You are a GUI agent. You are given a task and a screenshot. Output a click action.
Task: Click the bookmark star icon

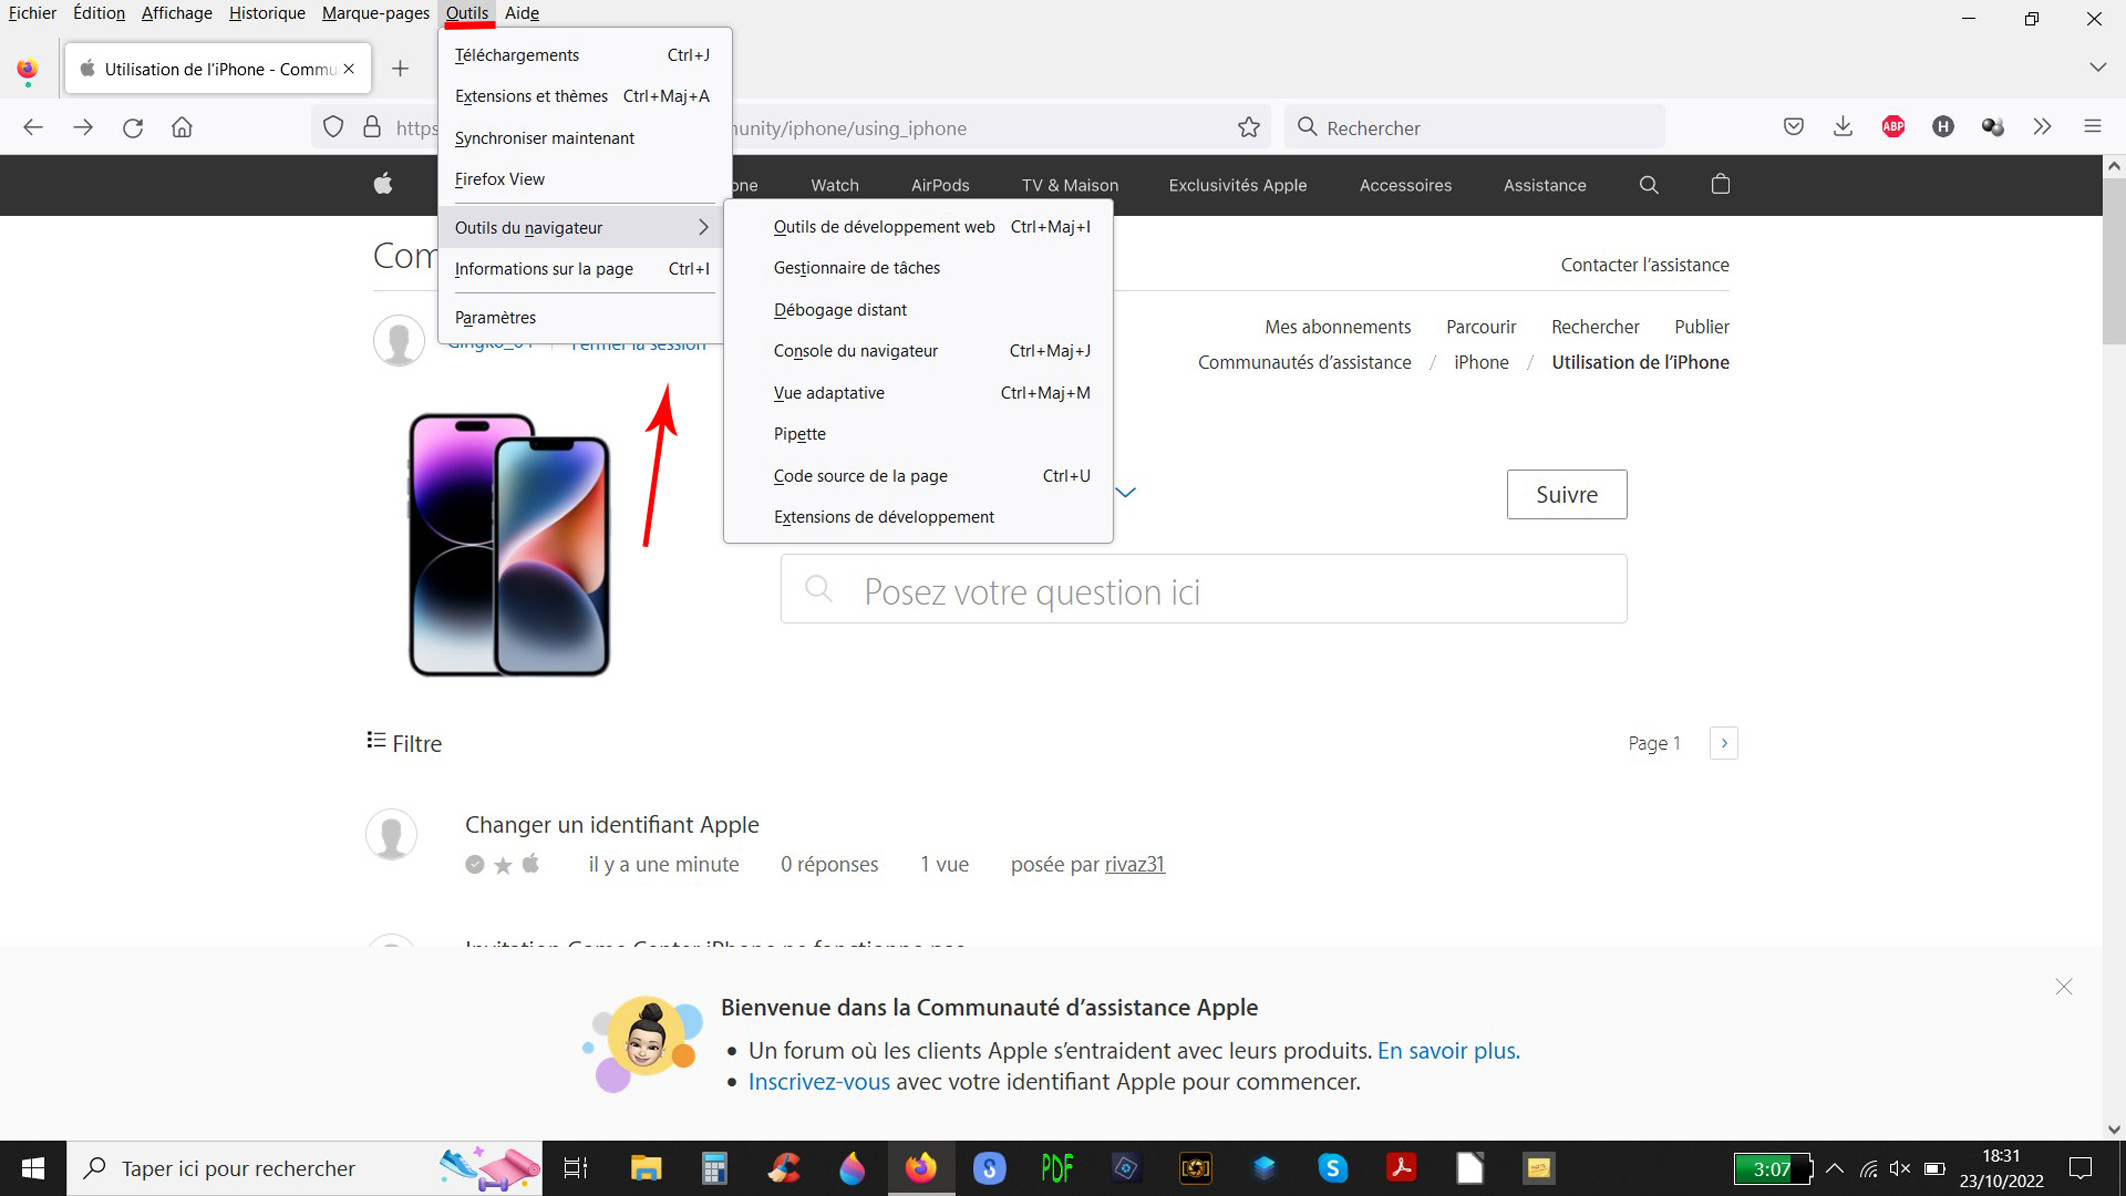(1248, 127)
